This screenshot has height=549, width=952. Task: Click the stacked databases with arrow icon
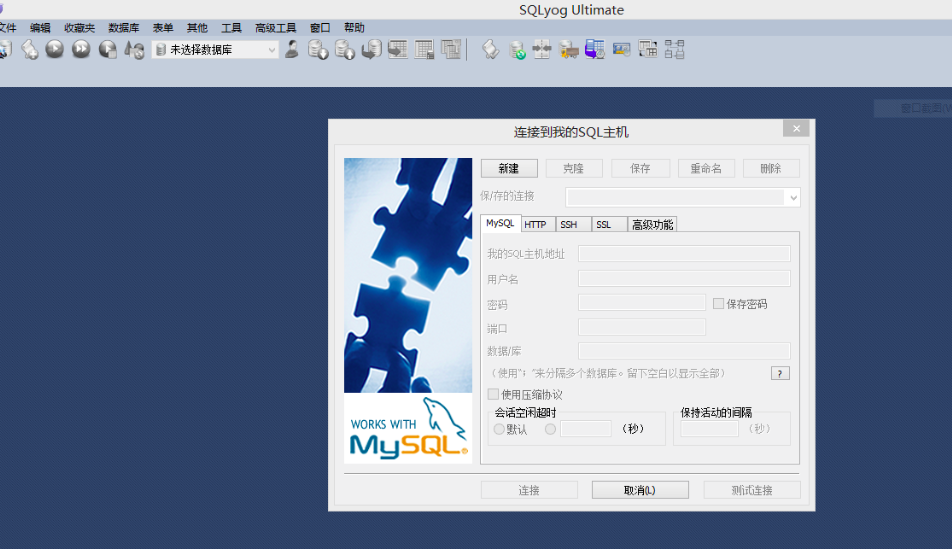(x=371, y=49)
